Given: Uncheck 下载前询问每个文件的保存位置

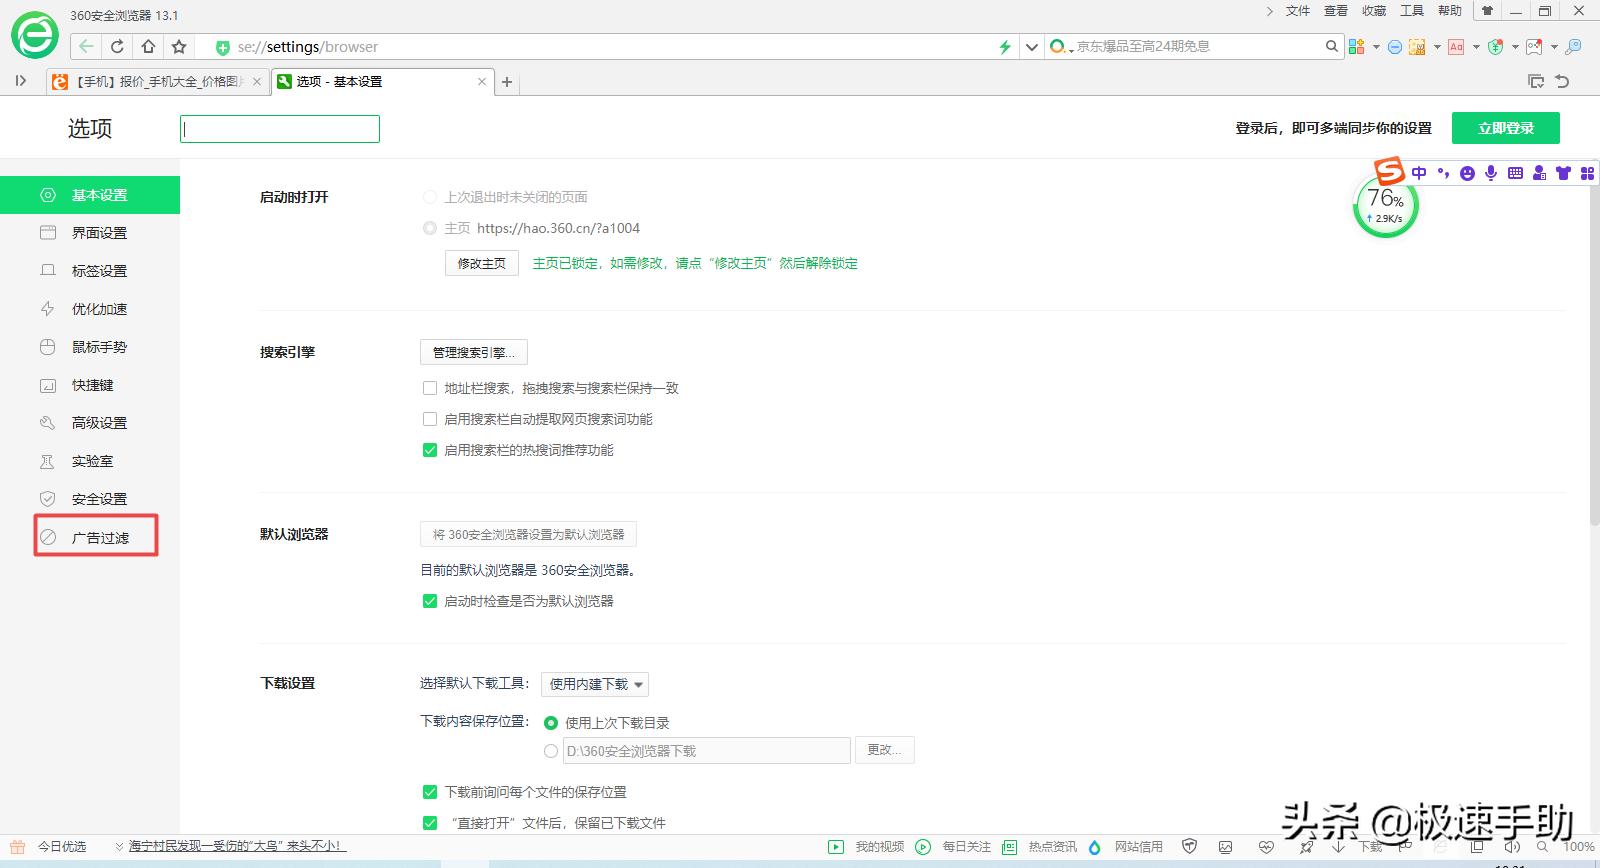Looking at the screenshot, I should tap(430, 792).
